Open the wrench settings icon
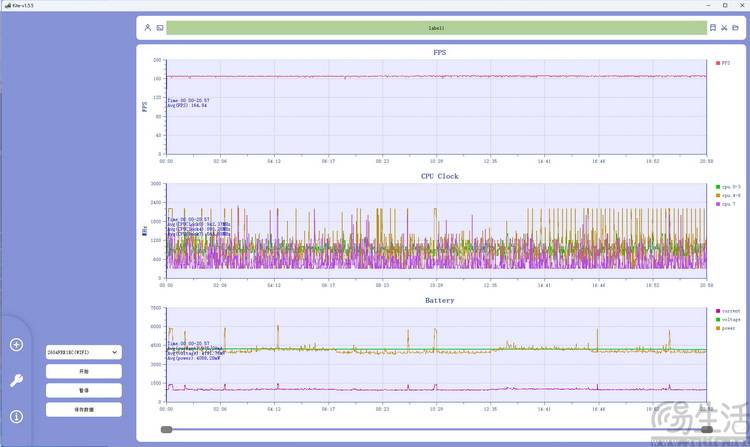 (x=16, y=381)
